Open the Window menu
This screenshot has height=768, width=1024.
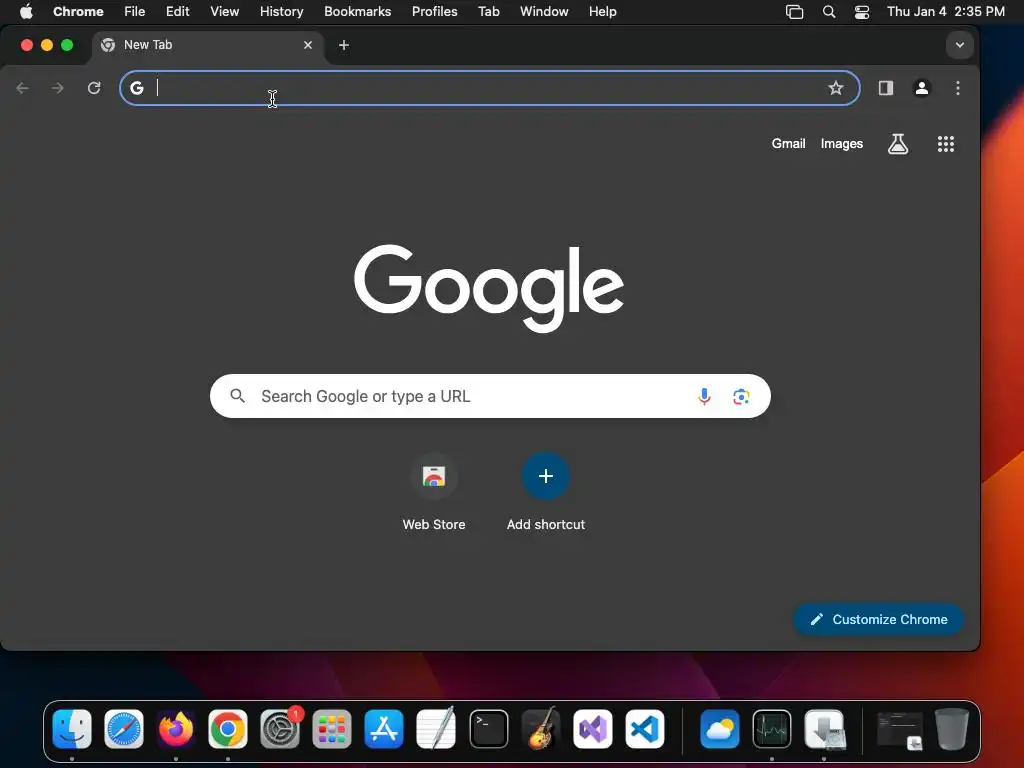[x=544, y=12]
